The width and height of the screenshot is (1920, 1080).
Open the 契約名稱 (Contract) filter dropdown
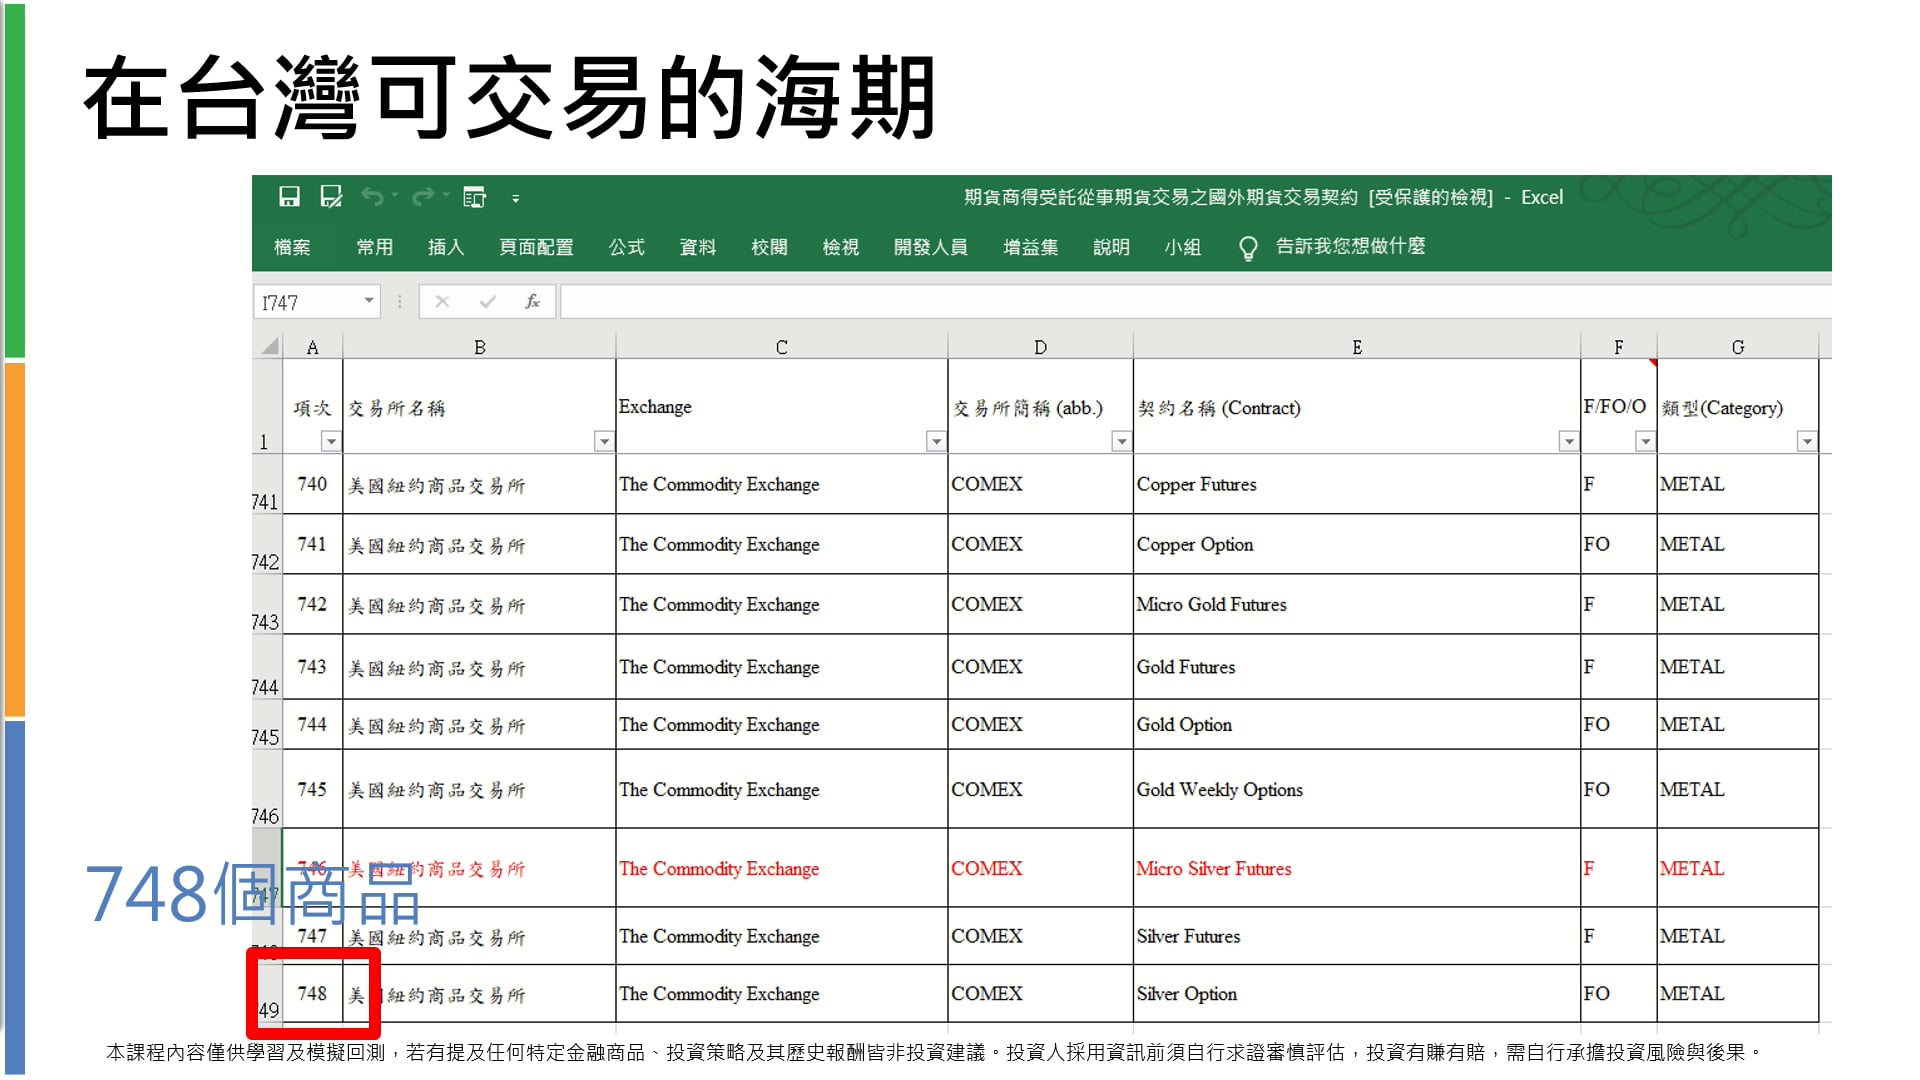pyautogui.click(x=1568, y=441)
